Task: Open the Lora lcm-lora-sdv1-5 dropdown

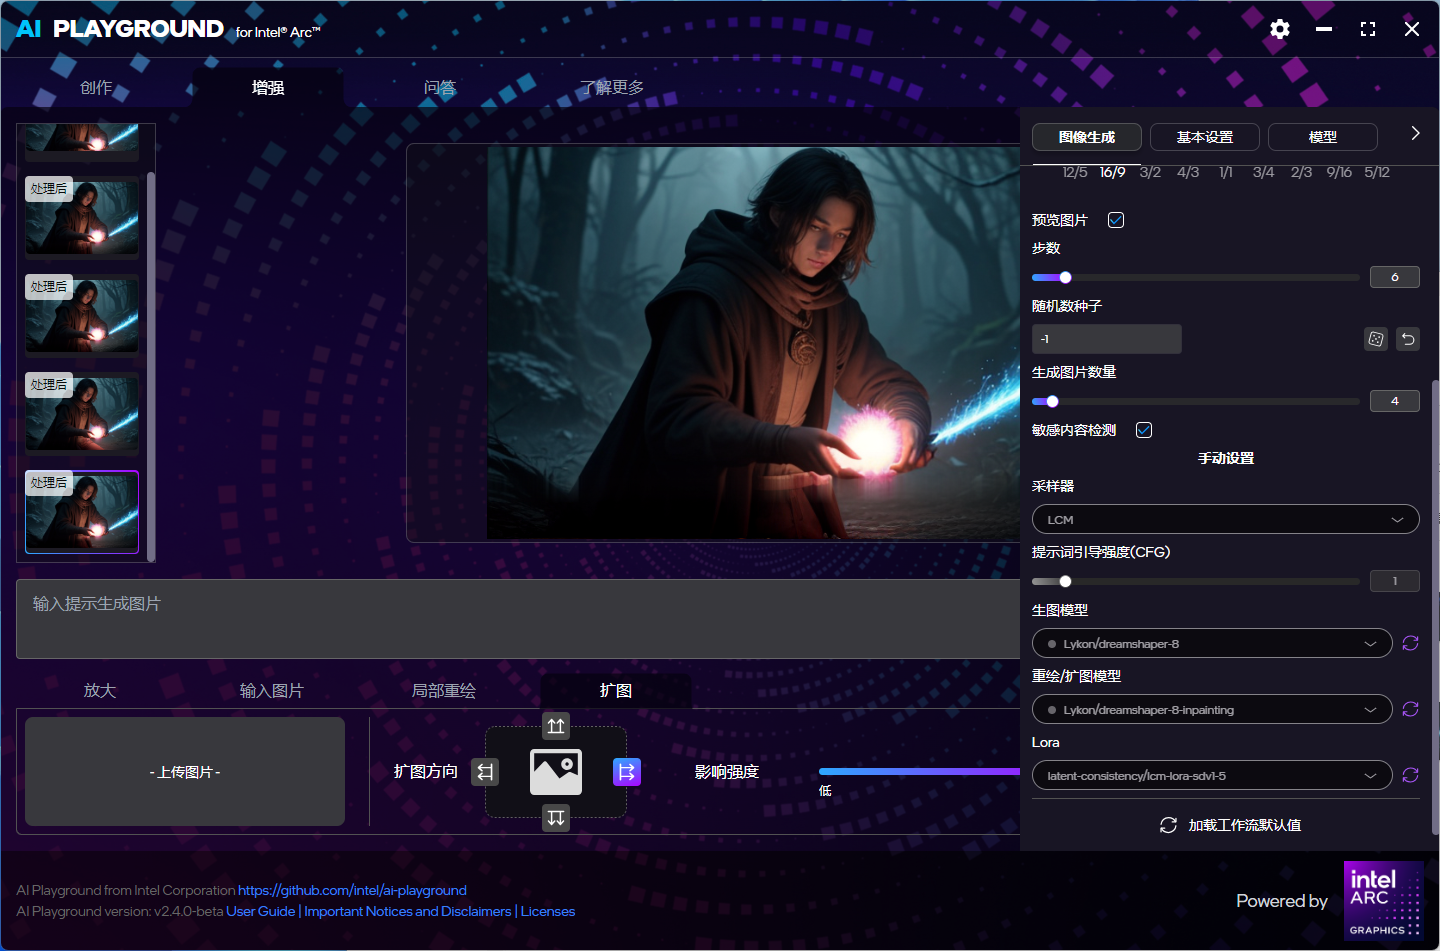Action: pyautogui.click(x=1212, y=775)
